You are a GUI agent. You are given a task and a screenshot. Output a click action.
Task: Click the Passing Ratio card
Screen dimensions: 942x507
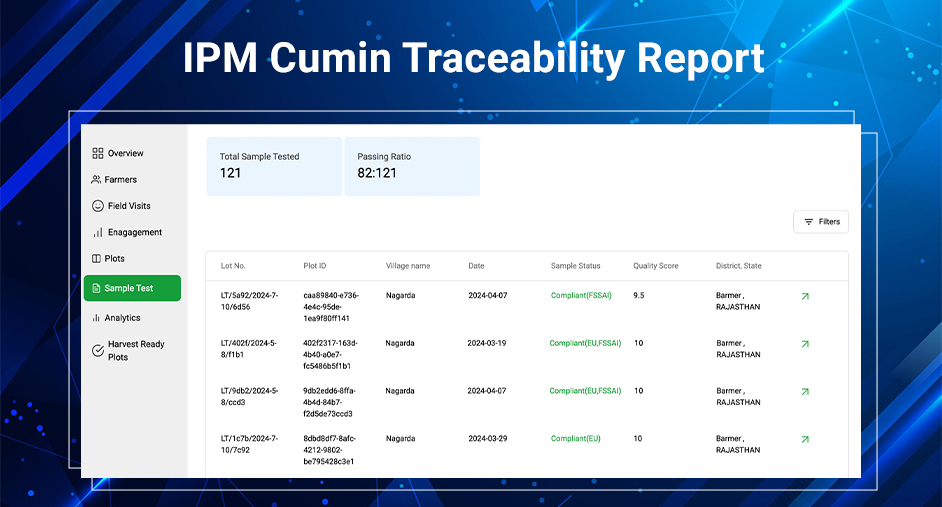(412, 166)
